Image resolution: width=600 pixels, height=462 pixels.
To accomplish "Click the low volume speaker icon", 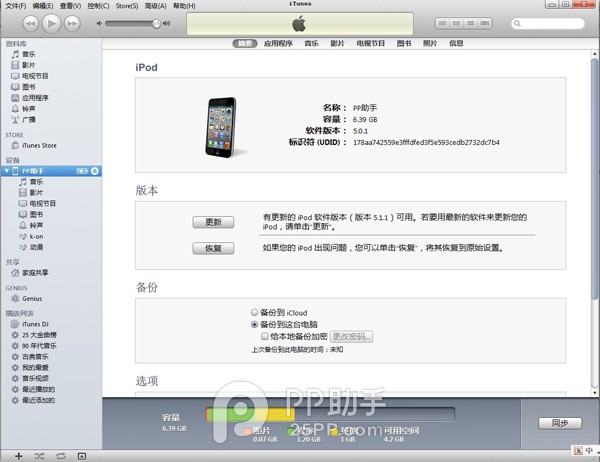I will coord(99,23).
